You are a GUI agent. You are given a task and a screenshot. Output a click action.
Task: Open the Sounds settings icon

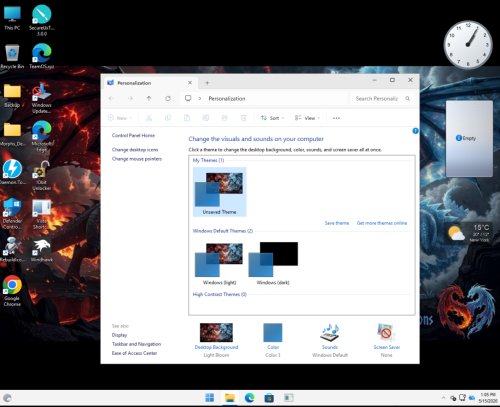[330, 332]
